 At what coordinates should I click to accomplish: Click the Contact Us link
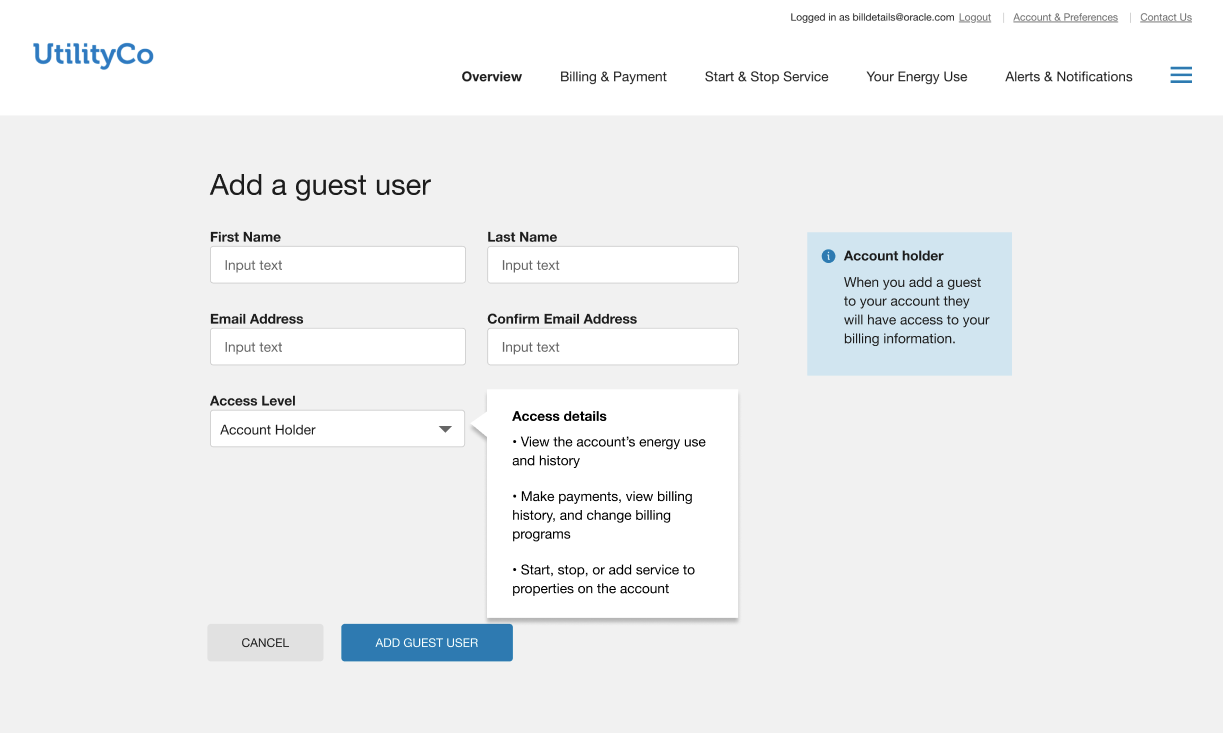(x=1165, y=18)
